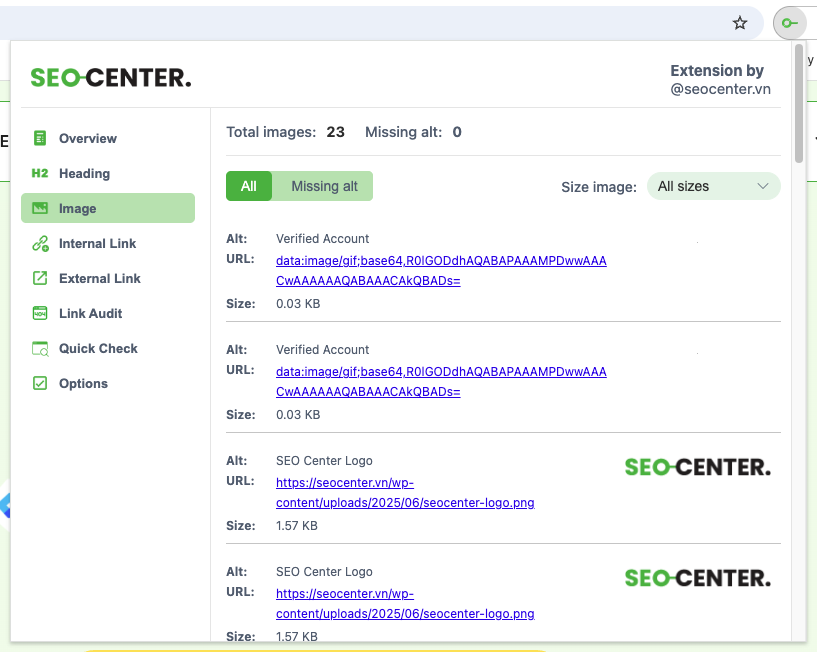The height and width of the screenshot is (652, 817).
Task: Bookmark this page with the star icon
Action: [x=740, y=23]
